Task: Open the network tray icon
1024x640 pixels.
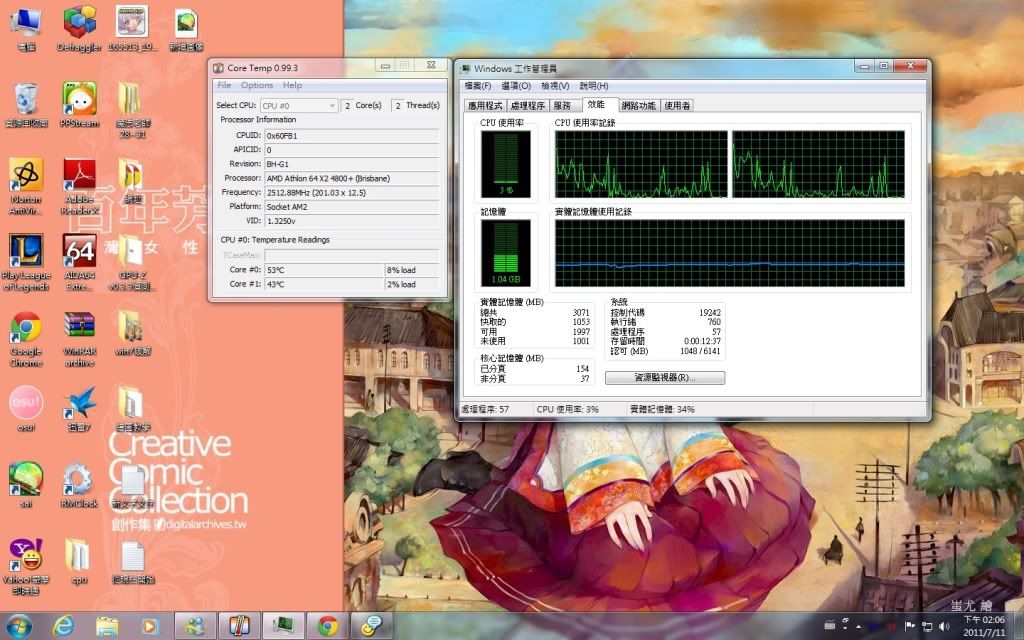Action: [927, 626]
